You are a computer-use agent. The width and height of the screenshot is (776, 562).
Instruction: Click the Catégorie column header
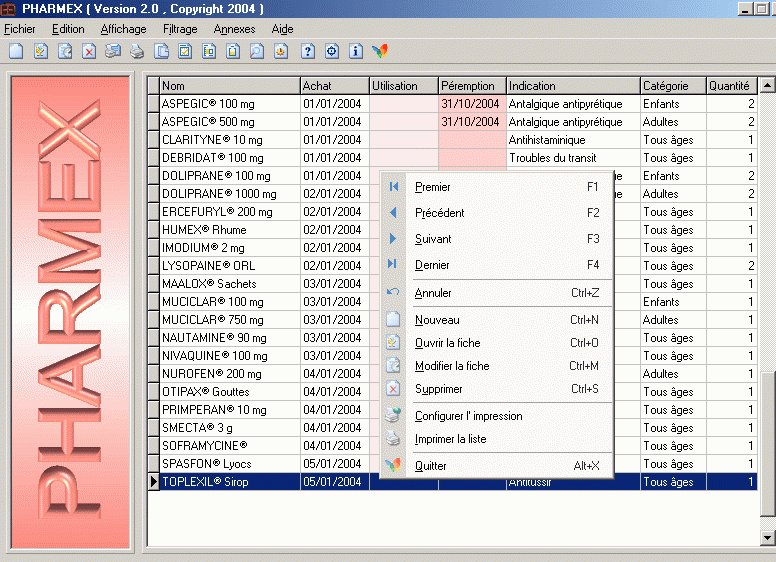click(674, 86)
